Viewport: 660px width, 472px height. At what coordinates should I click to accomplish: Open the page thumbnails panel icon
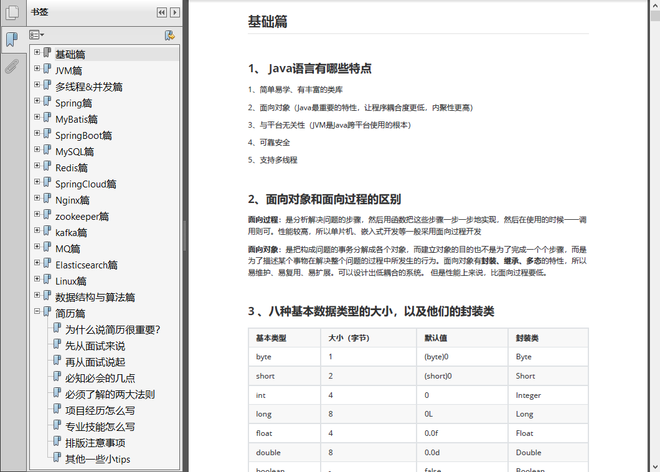(11, 12)
